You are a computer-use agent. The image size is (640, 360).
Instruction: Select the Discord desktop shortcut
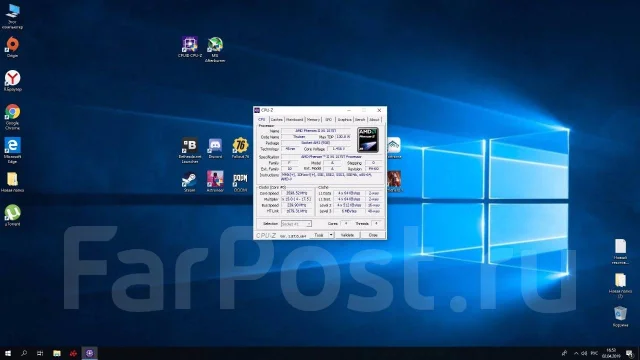[x=215, y=148]
